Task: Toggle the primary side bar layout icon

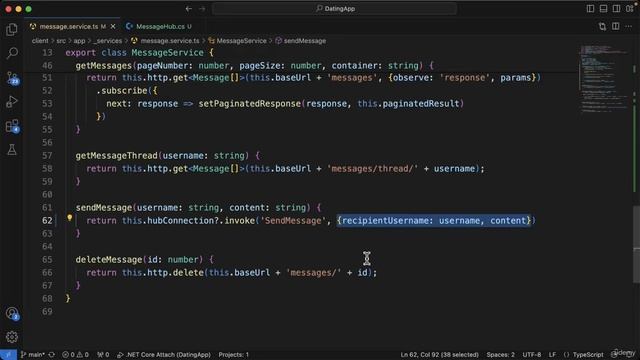Action: 590,9
